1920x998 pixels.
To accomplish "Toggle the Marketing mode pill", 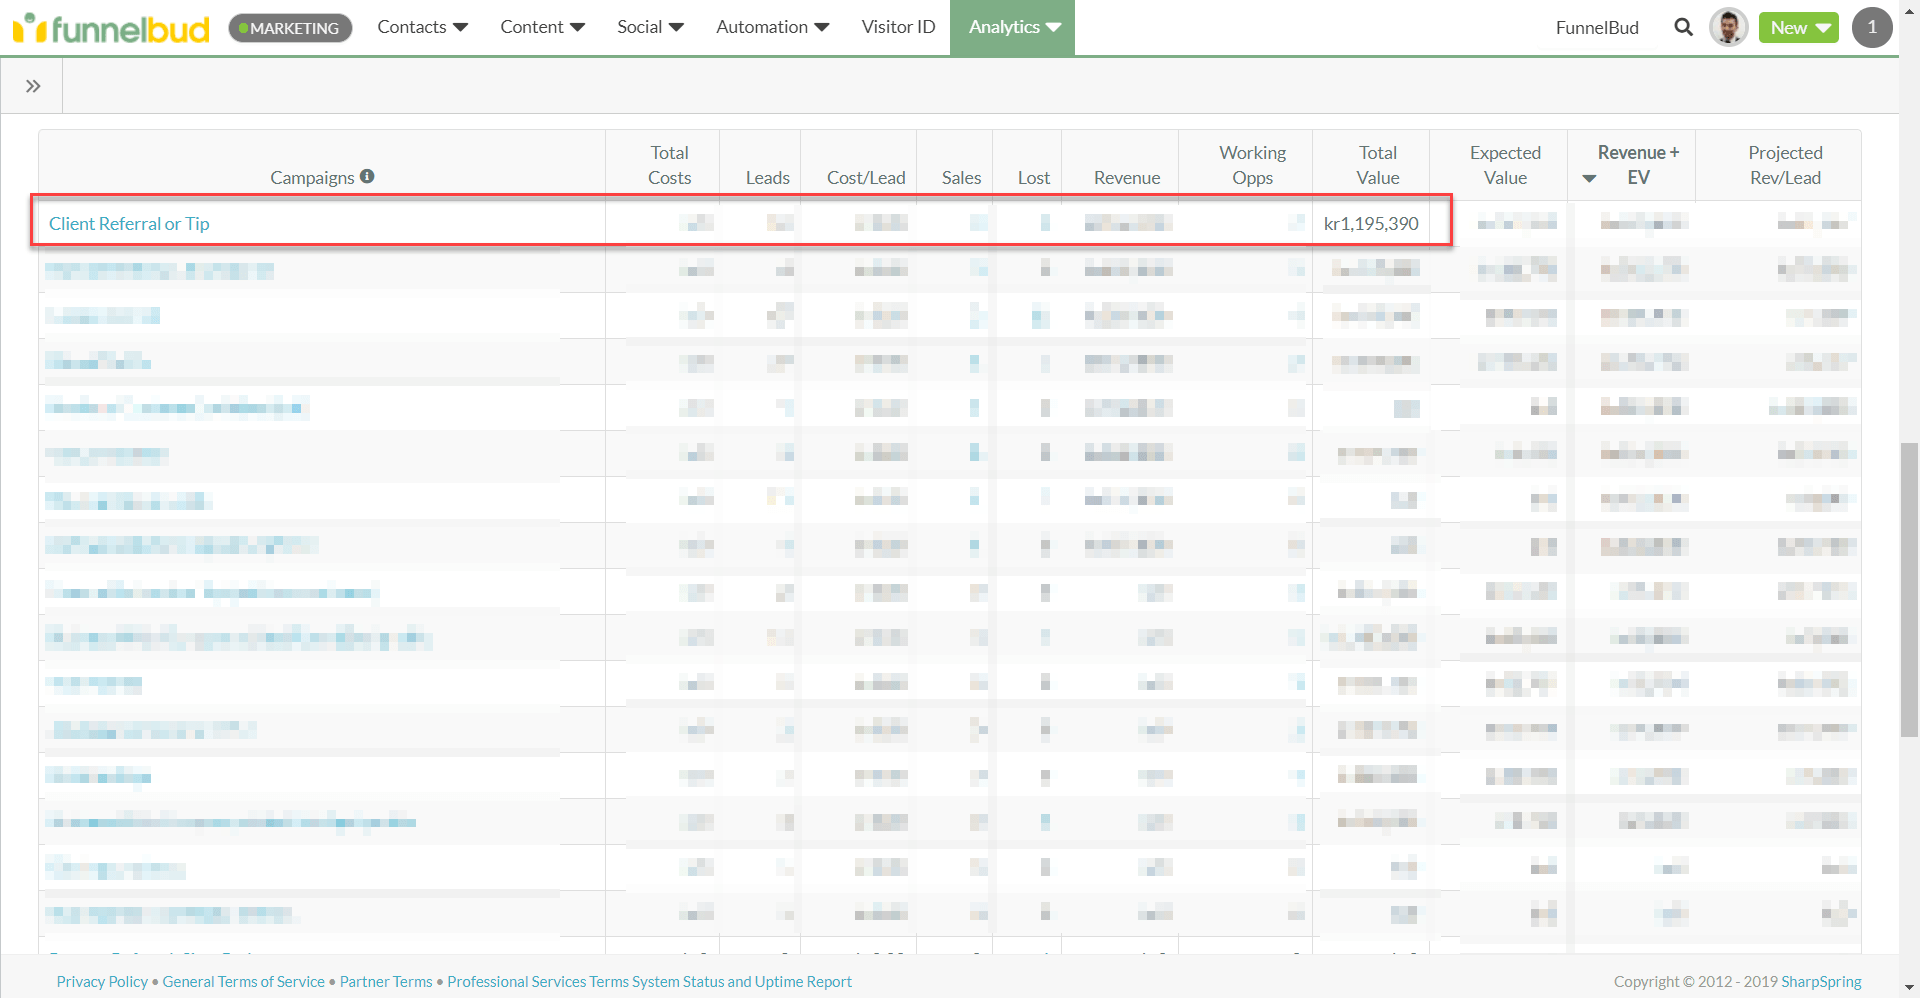I will click(x=290, y=28).
